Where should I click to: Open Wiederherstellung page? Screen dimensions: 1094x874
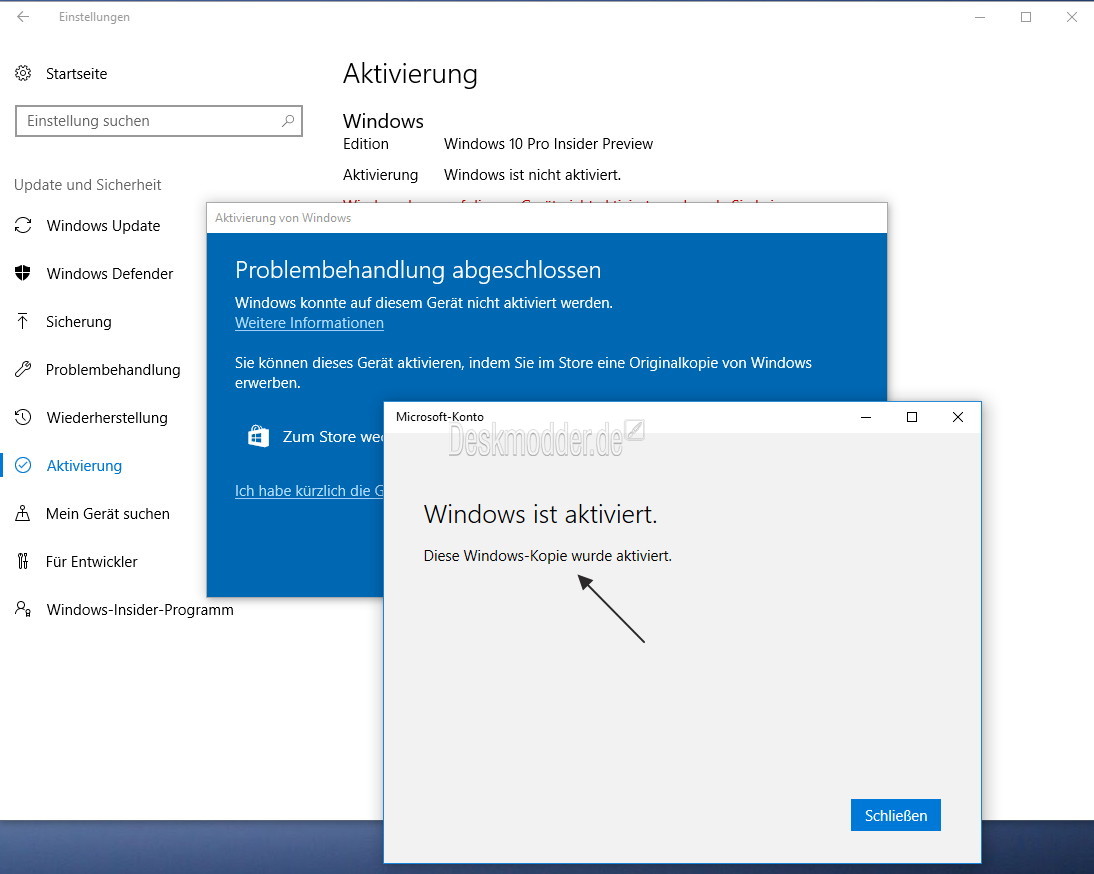point(107,418)
